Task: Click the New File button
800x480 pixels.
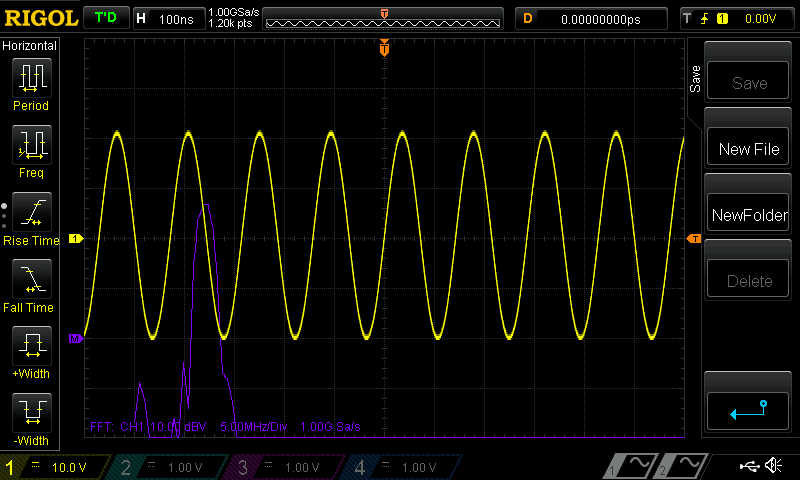Action: [x=749, y=149]
